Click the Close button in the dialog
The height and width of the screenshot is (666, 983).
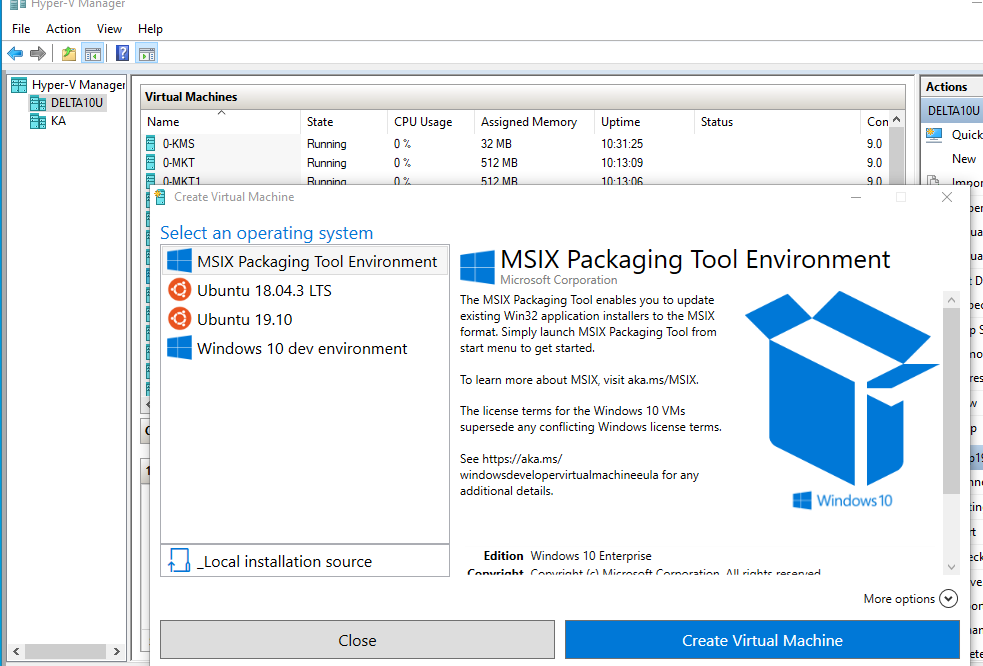(357, 640)
